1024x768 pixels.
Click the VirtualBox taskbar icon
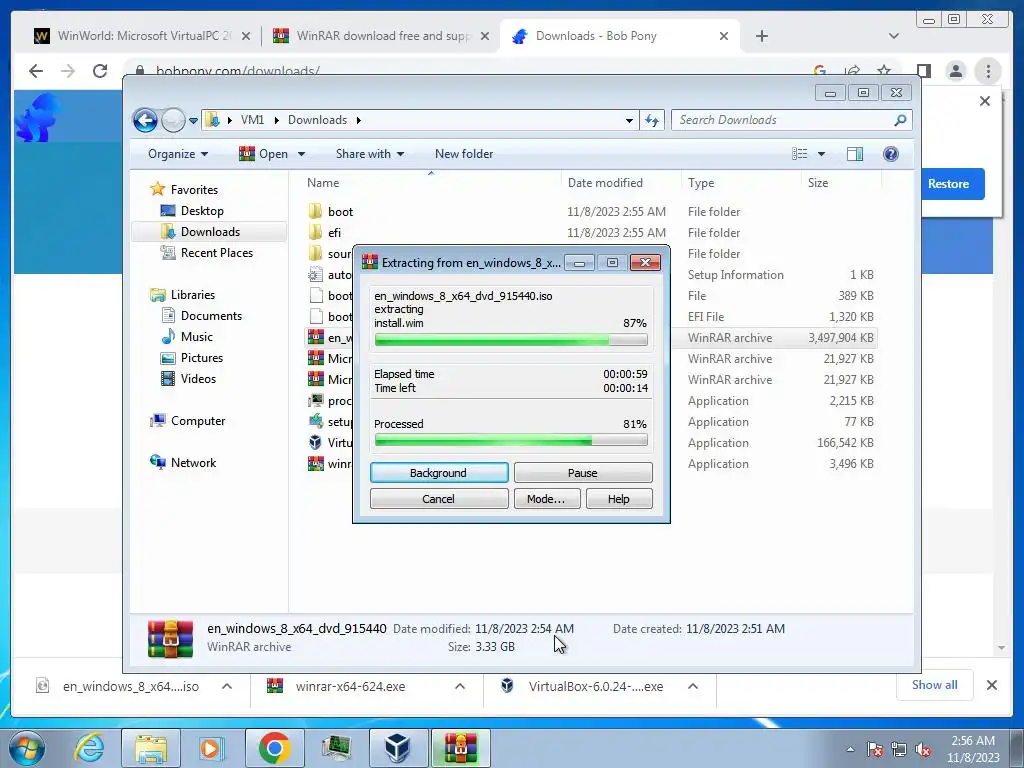coord(397,748)
